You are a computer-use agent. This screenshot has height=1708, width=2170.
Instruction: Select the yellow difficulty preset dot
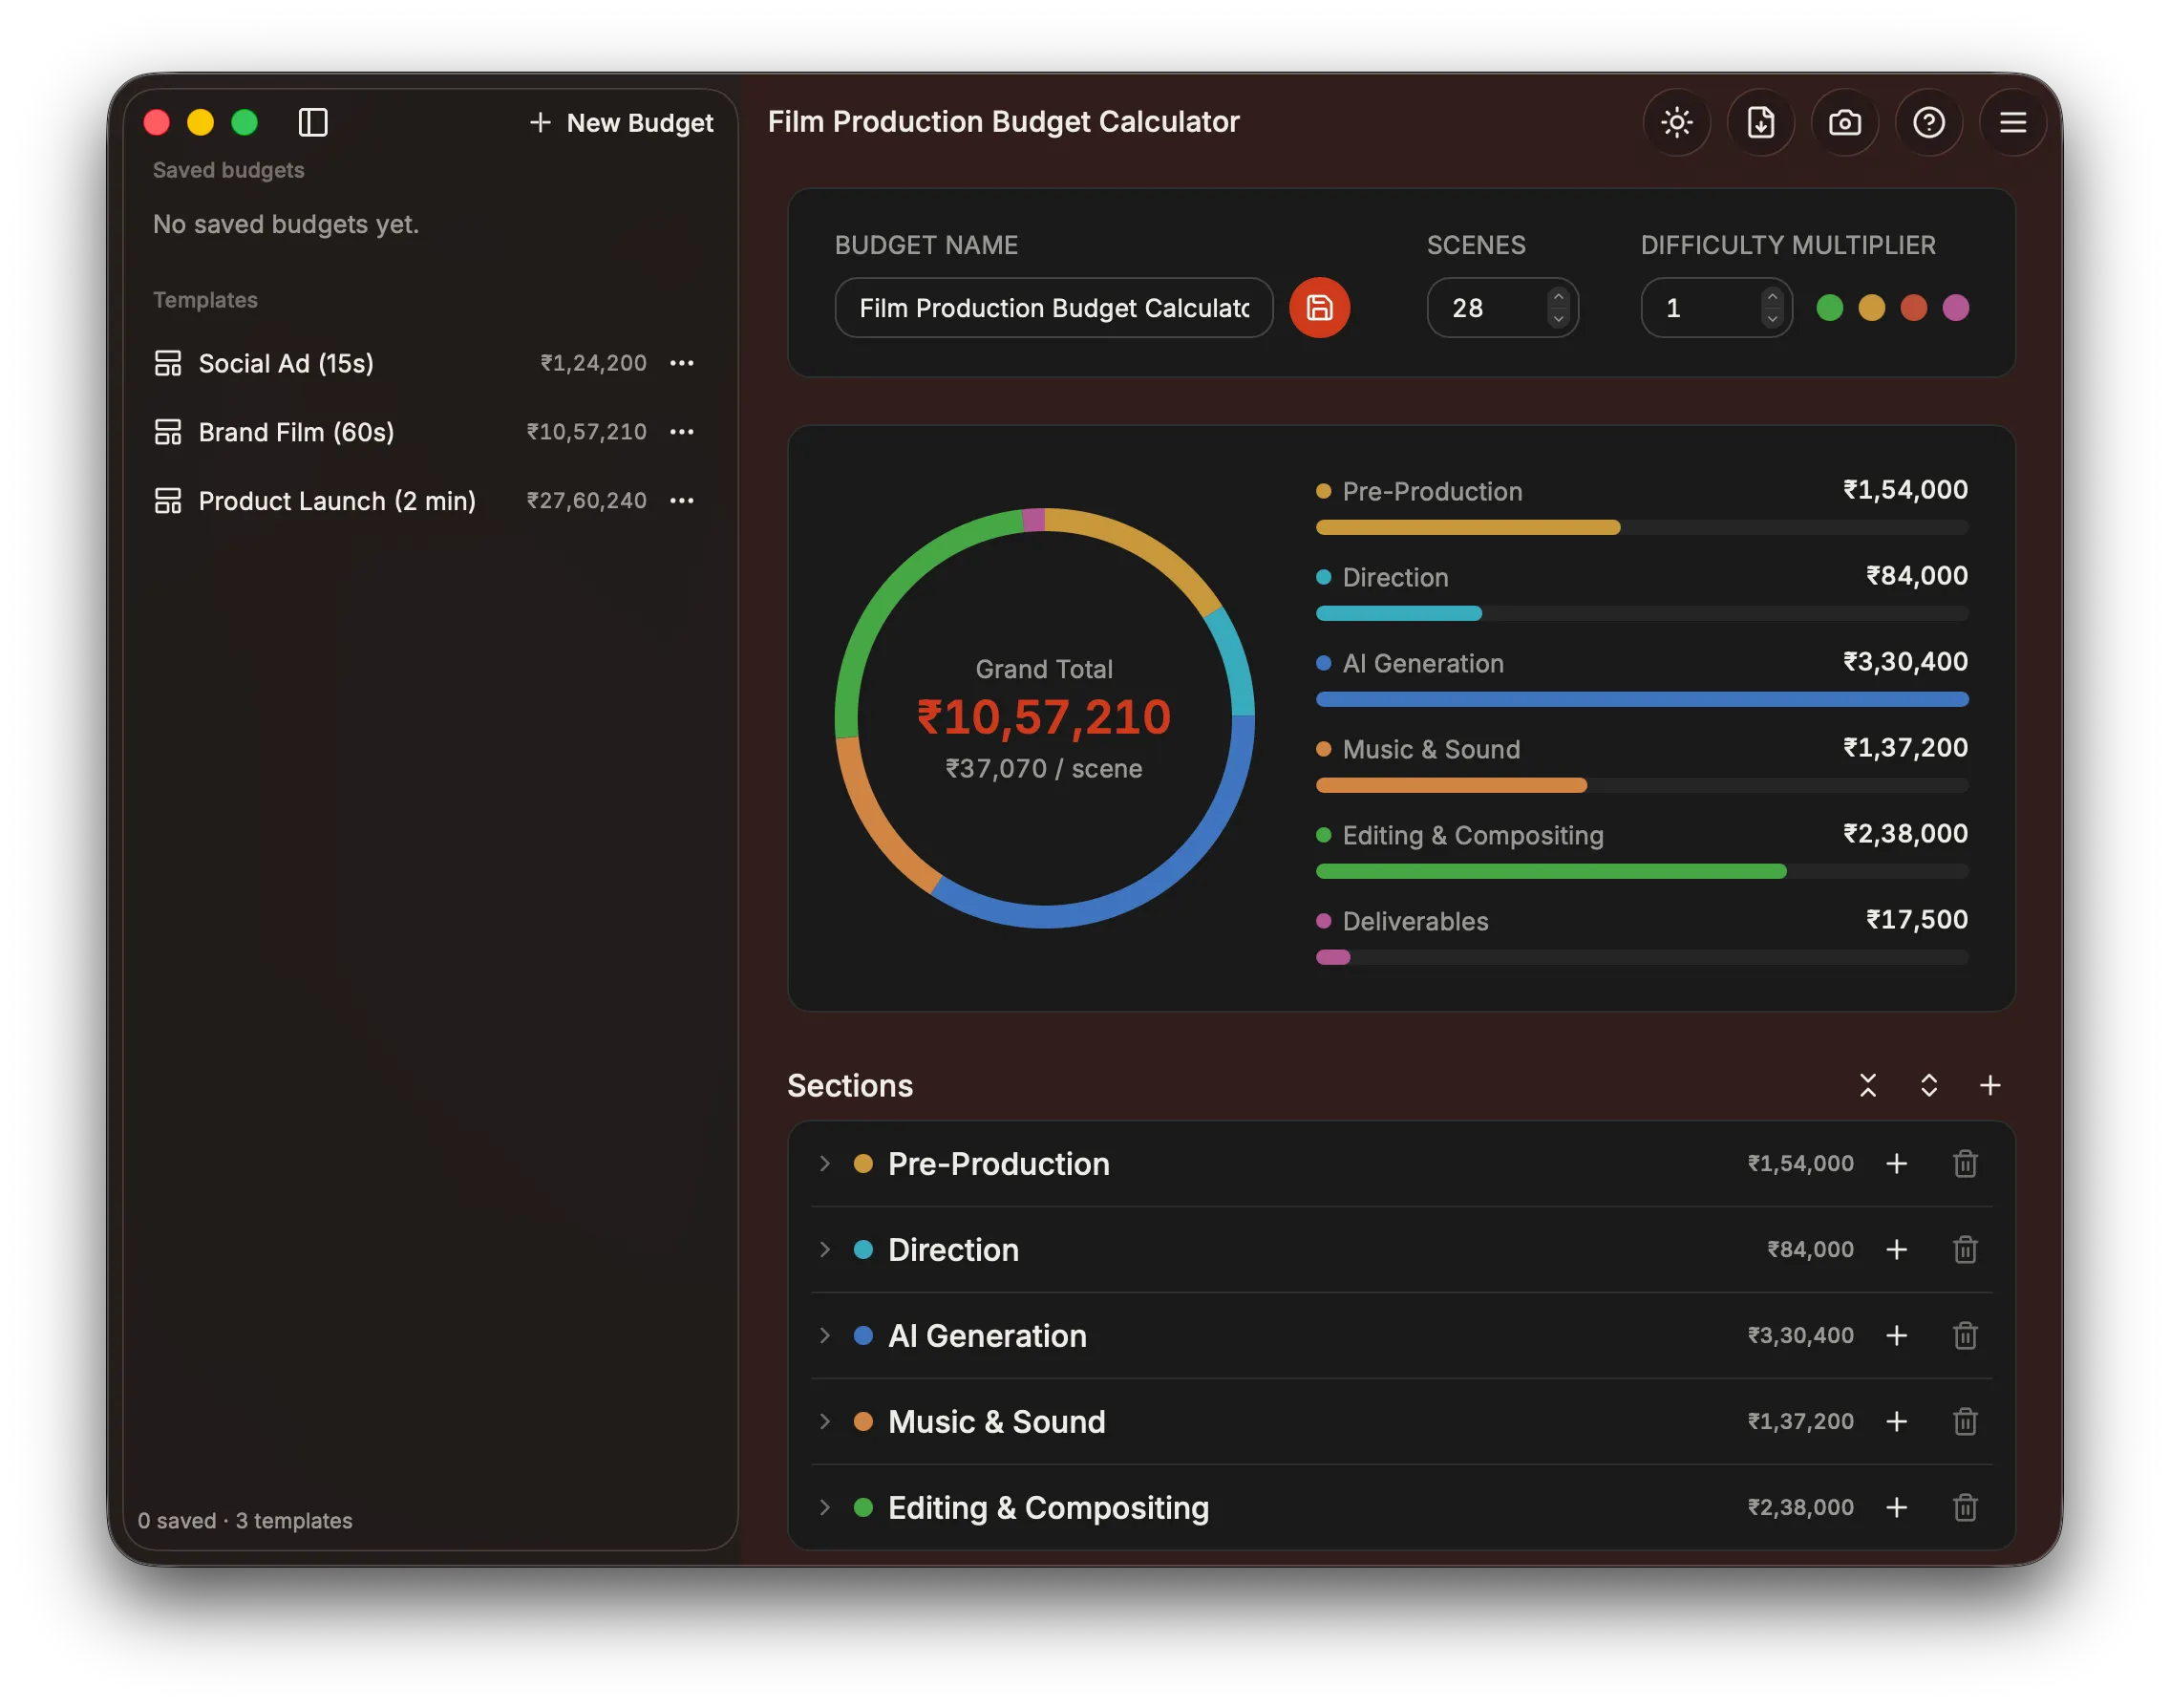point(1872,308)
